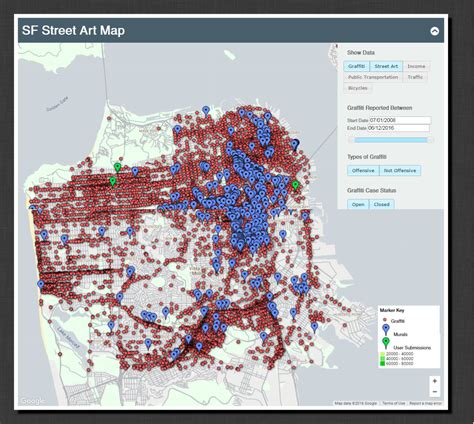Enable the Traffic data layer

tap(415, 77)
